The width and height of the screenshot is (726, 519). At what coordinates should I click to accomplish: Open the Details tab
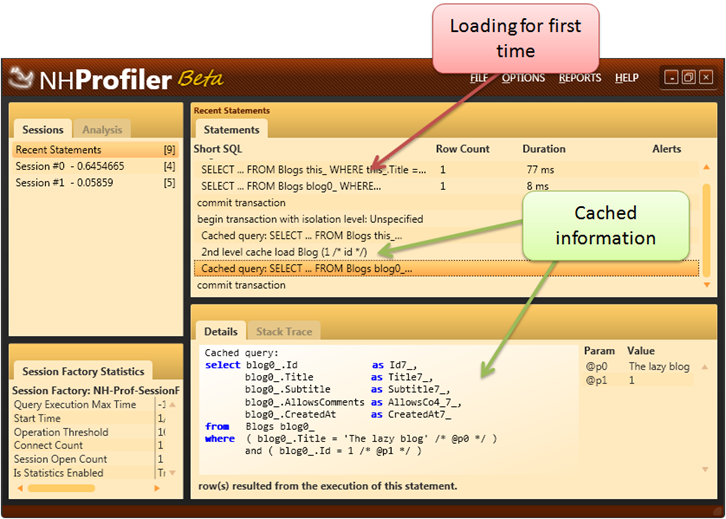click(x=221, y=331)
